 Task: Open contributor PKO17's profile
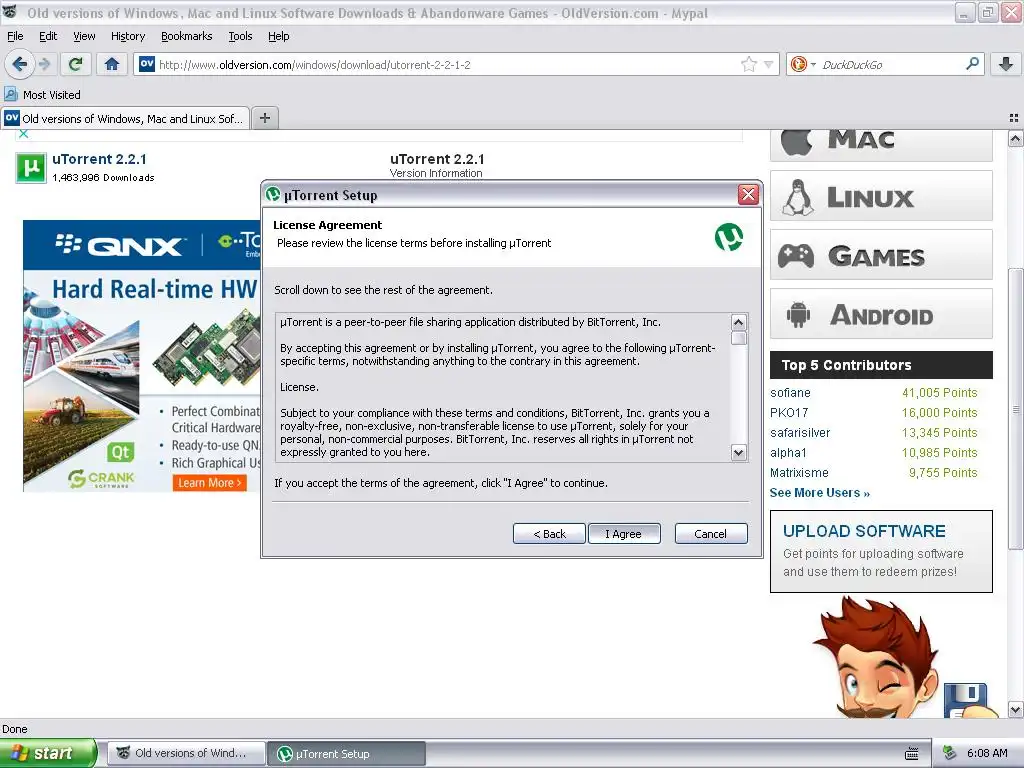[x=789, y=413]
